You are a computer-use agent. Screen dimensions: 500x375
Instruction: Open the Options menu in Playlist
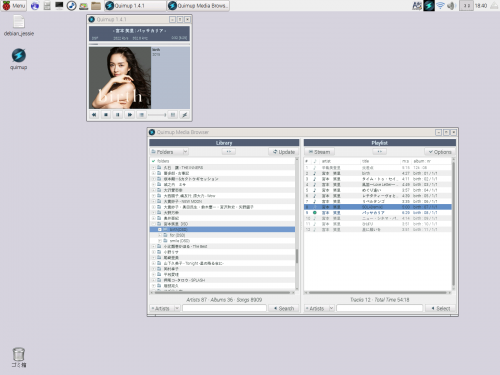click(x=440, y=152)
